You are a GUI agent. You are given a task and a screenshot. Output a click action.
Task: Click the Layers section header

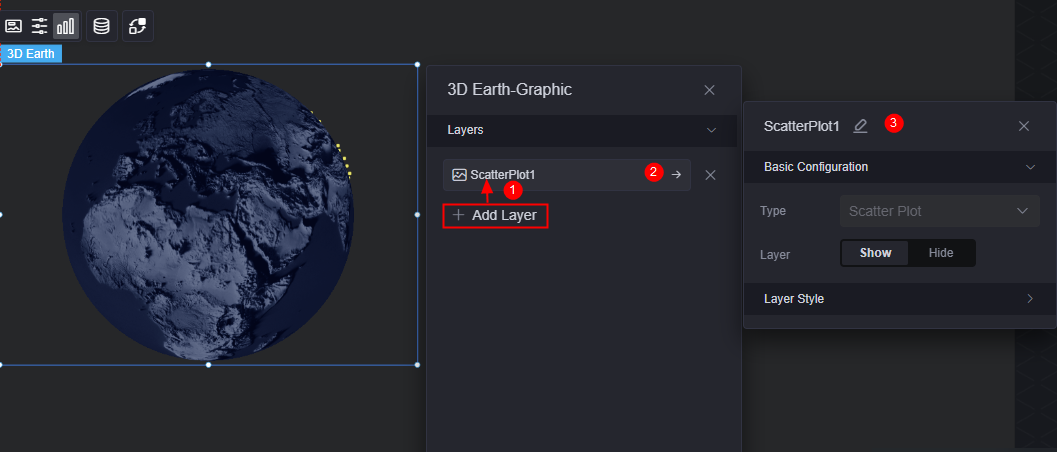(x=582, y=131)
